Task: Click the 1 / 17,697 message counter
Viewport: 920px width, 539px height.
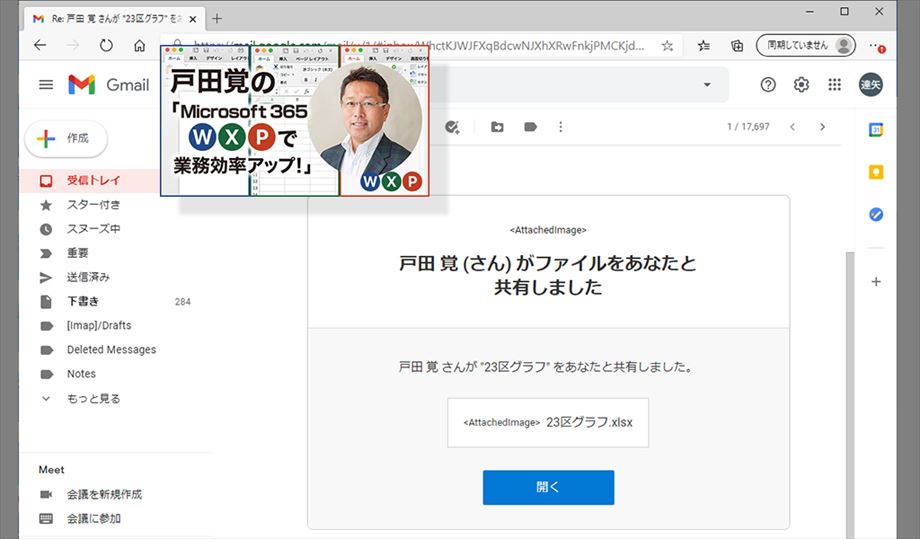Action: (748, 127)
